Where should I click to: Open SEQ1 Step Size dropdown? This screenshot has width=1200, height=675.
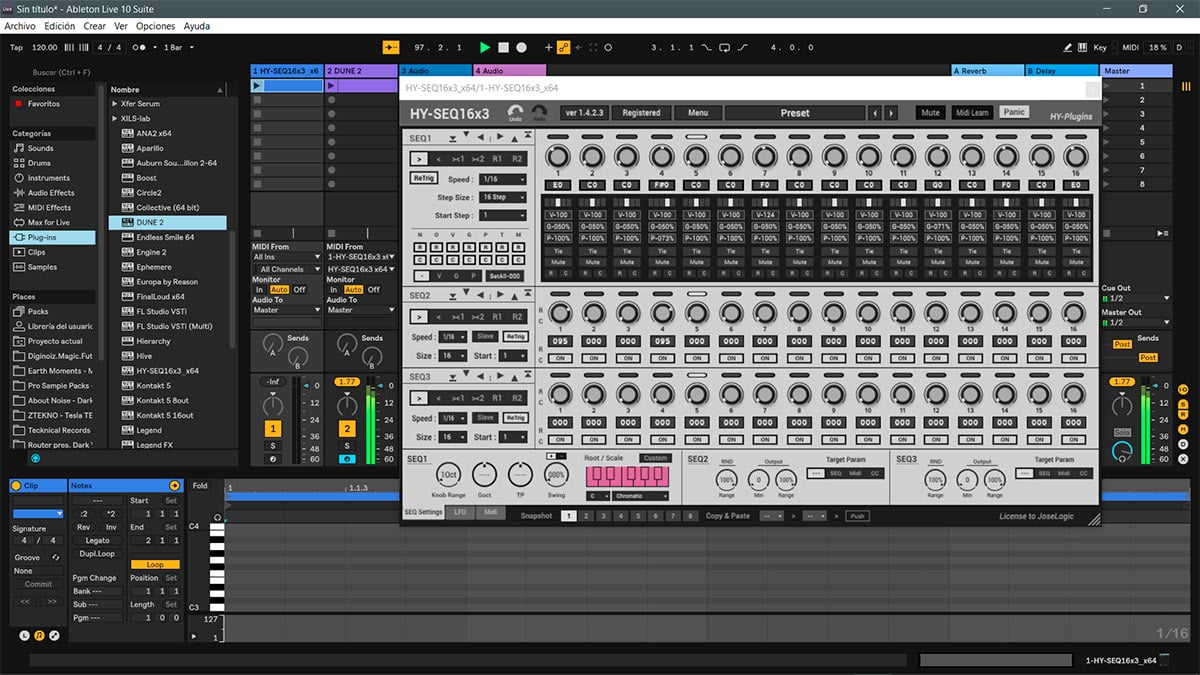pos(503,198)
